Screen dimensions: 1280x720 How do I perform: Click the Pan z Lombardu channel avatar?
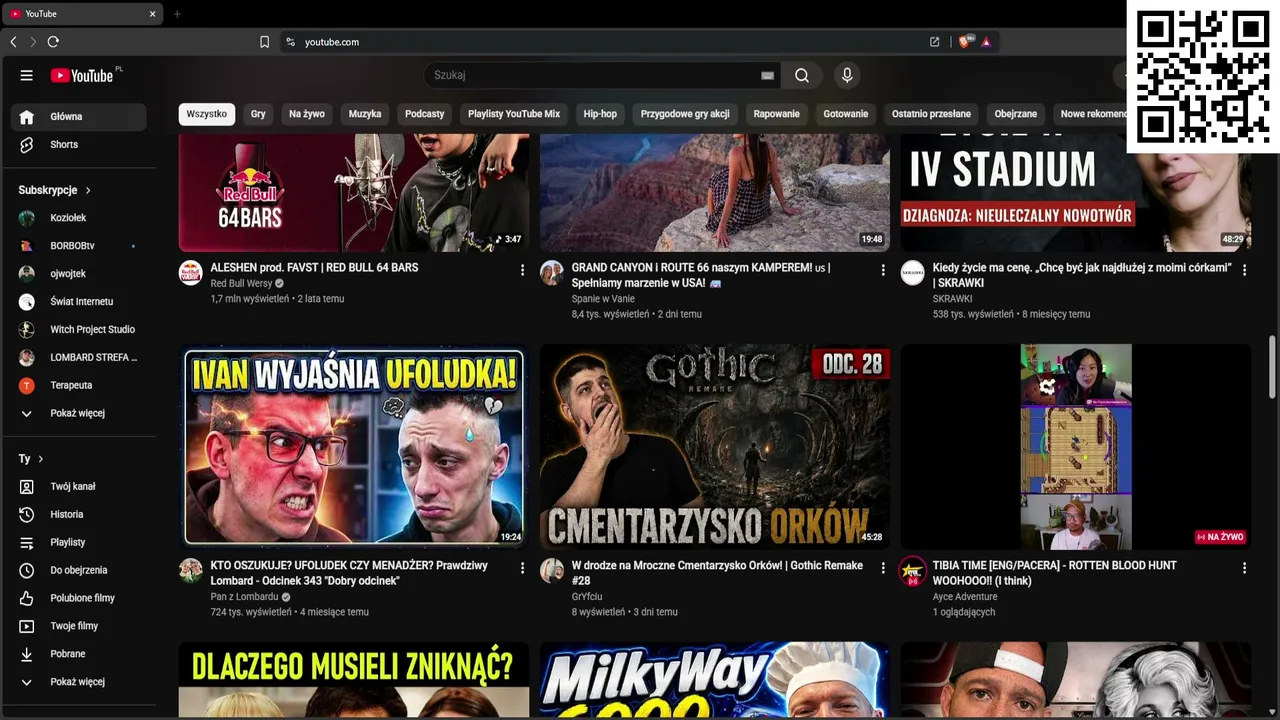[x=191, y=571]
